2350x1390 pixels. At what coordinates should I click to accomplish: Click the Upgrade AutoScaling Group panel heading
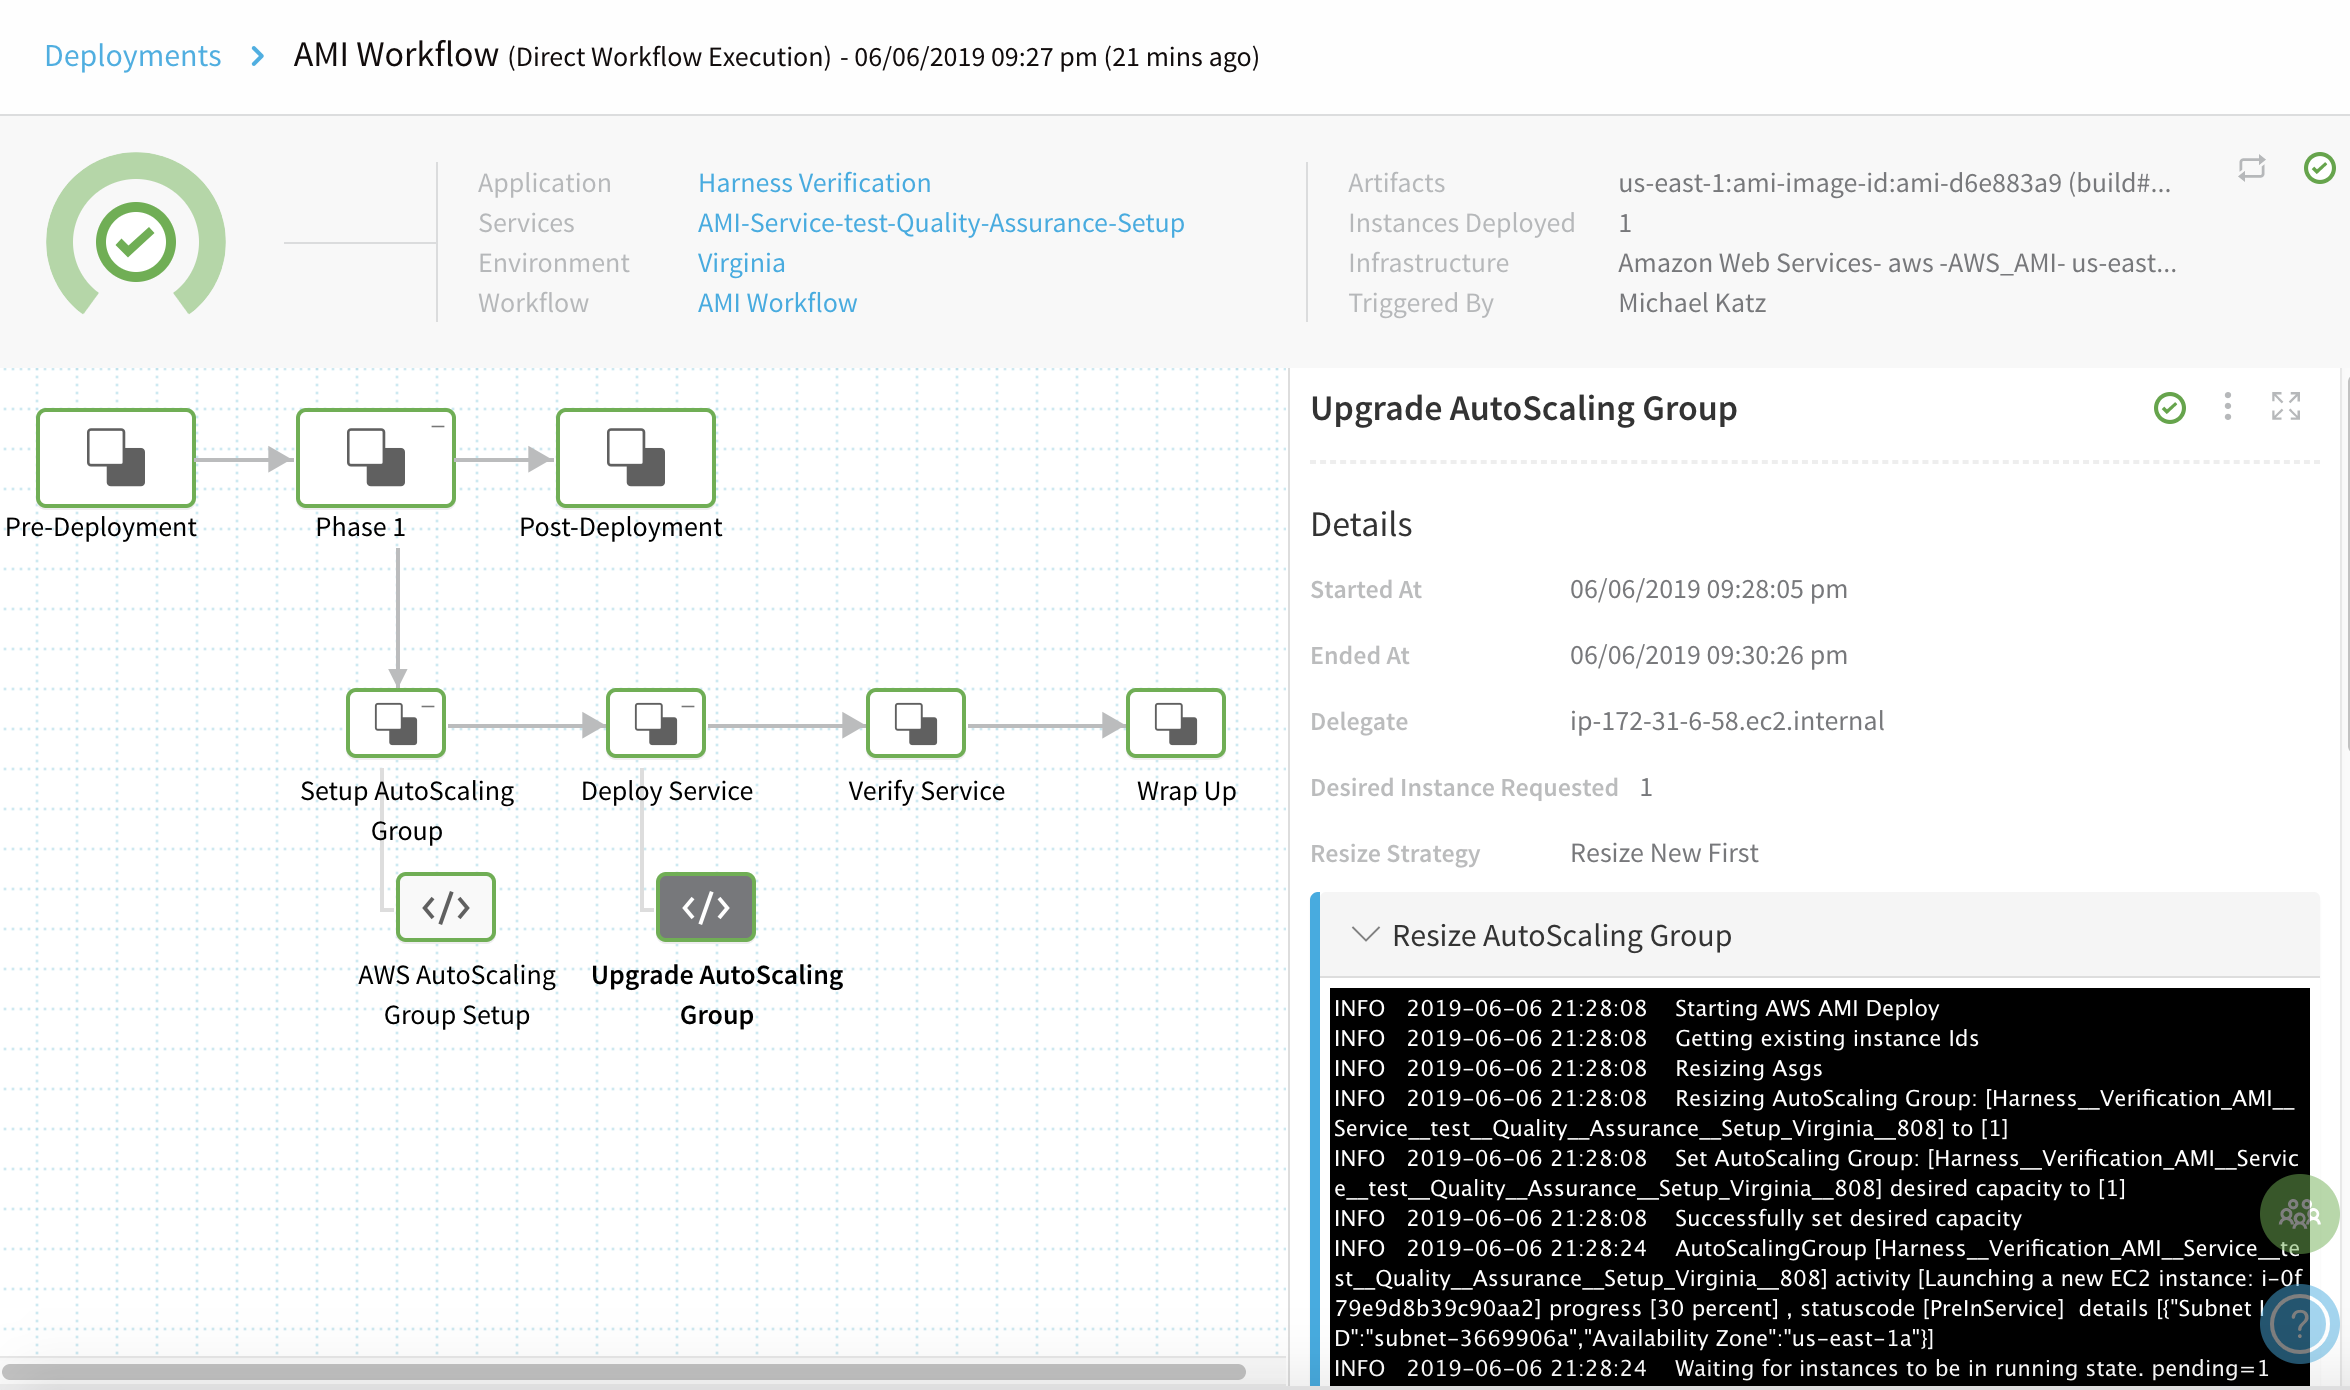pos(1524,408)
